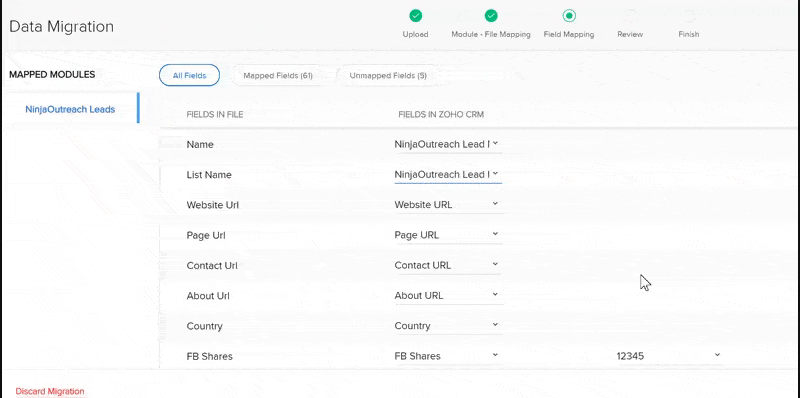Screen dimensions: 800x398
Task: Open the Contact URL mapping dropdown
Action: point(447,265)
